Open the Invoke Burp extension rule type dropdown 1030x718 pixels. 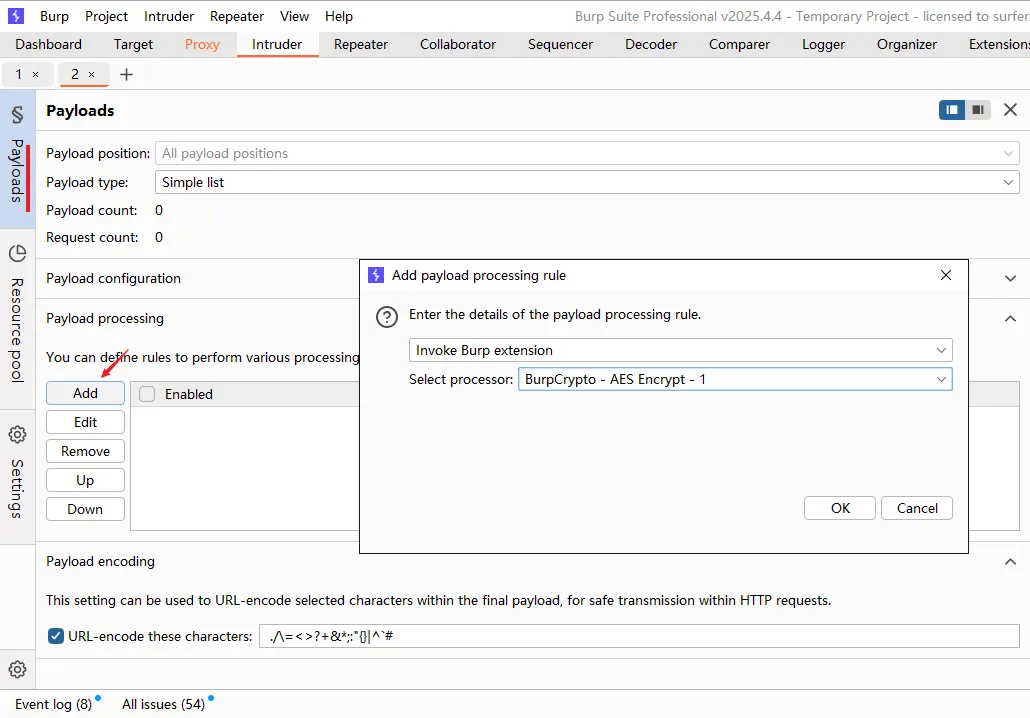coord(680,350)
